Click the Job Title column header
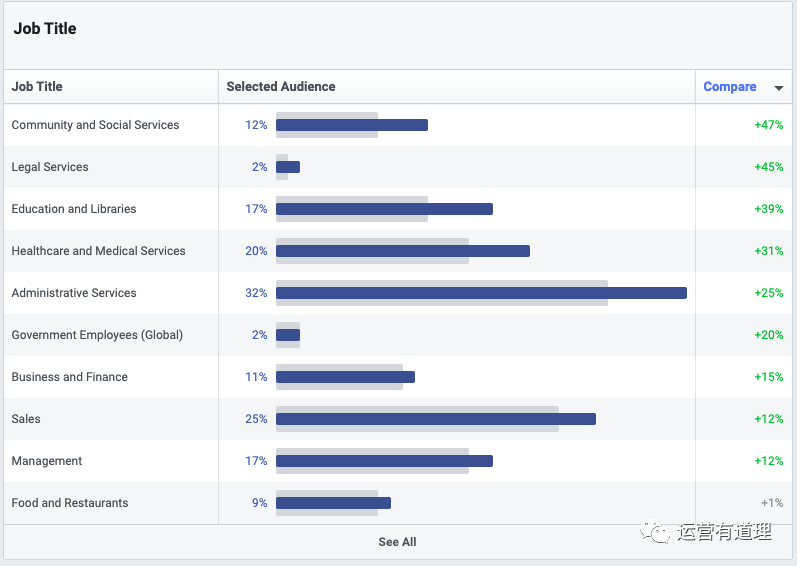 [x=37, y=87]
